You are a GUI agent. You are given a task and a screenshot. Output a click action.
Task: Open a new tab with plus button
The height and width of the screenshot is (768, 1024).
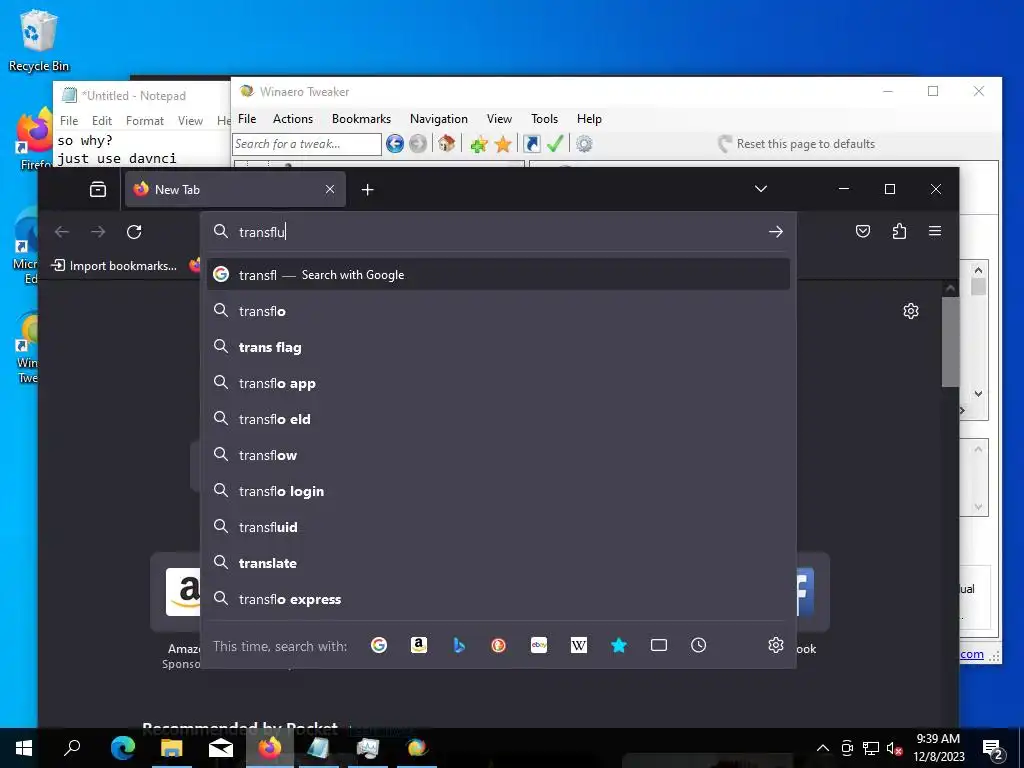click(x=368, y=189)
